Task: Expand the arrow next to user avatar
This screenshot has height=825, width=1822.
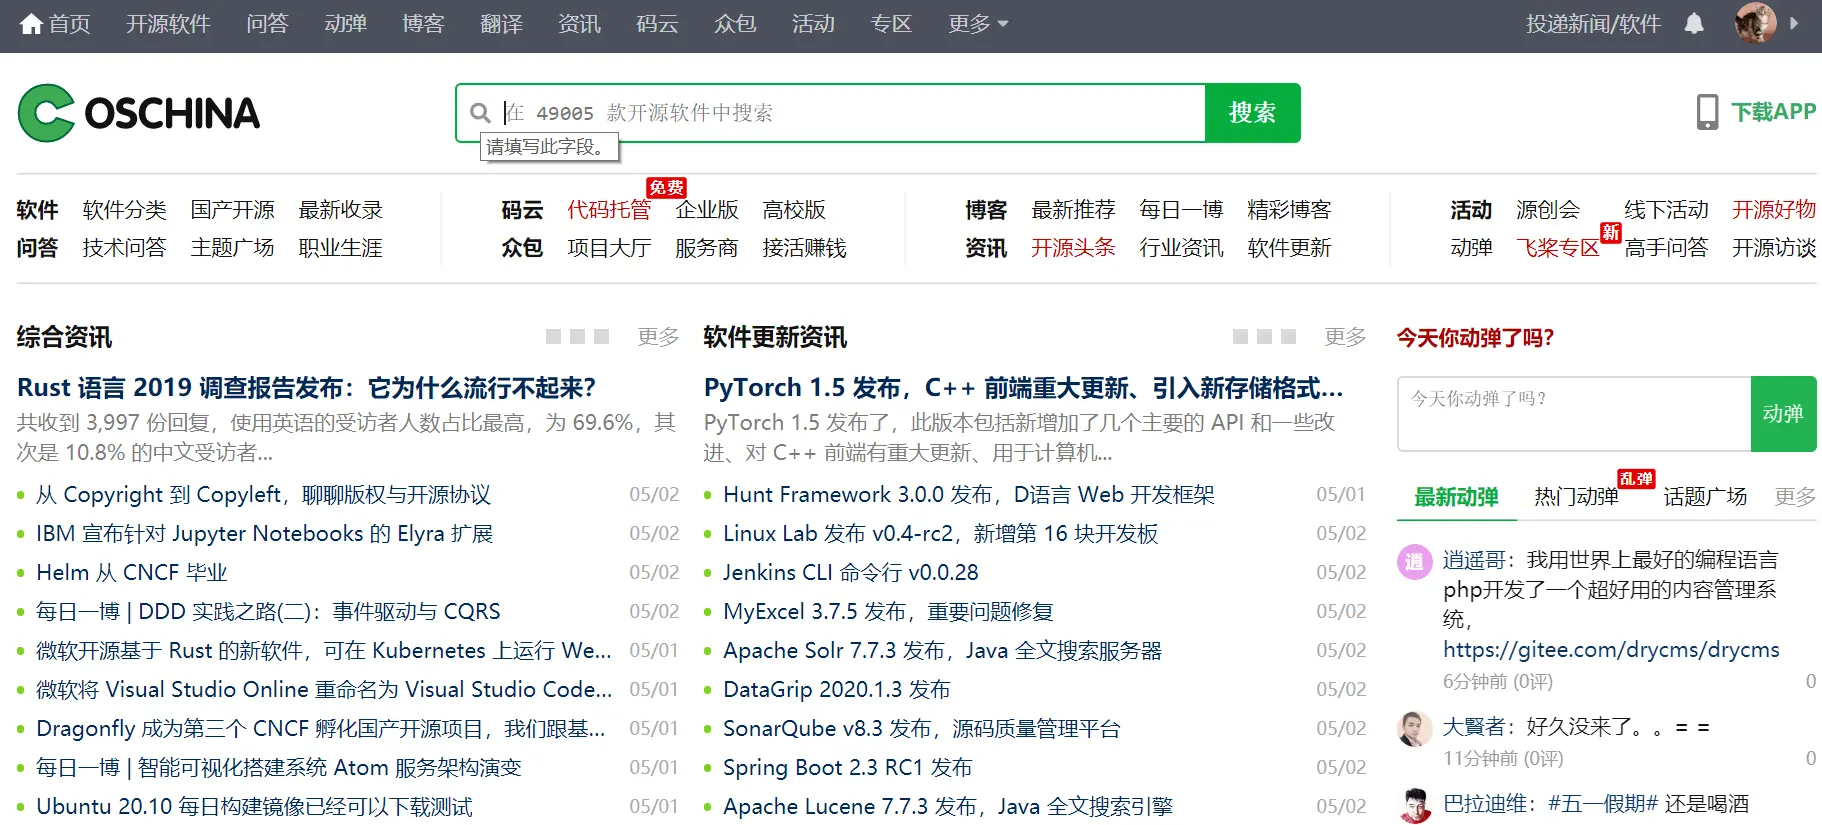Action: coord(1794,23)
